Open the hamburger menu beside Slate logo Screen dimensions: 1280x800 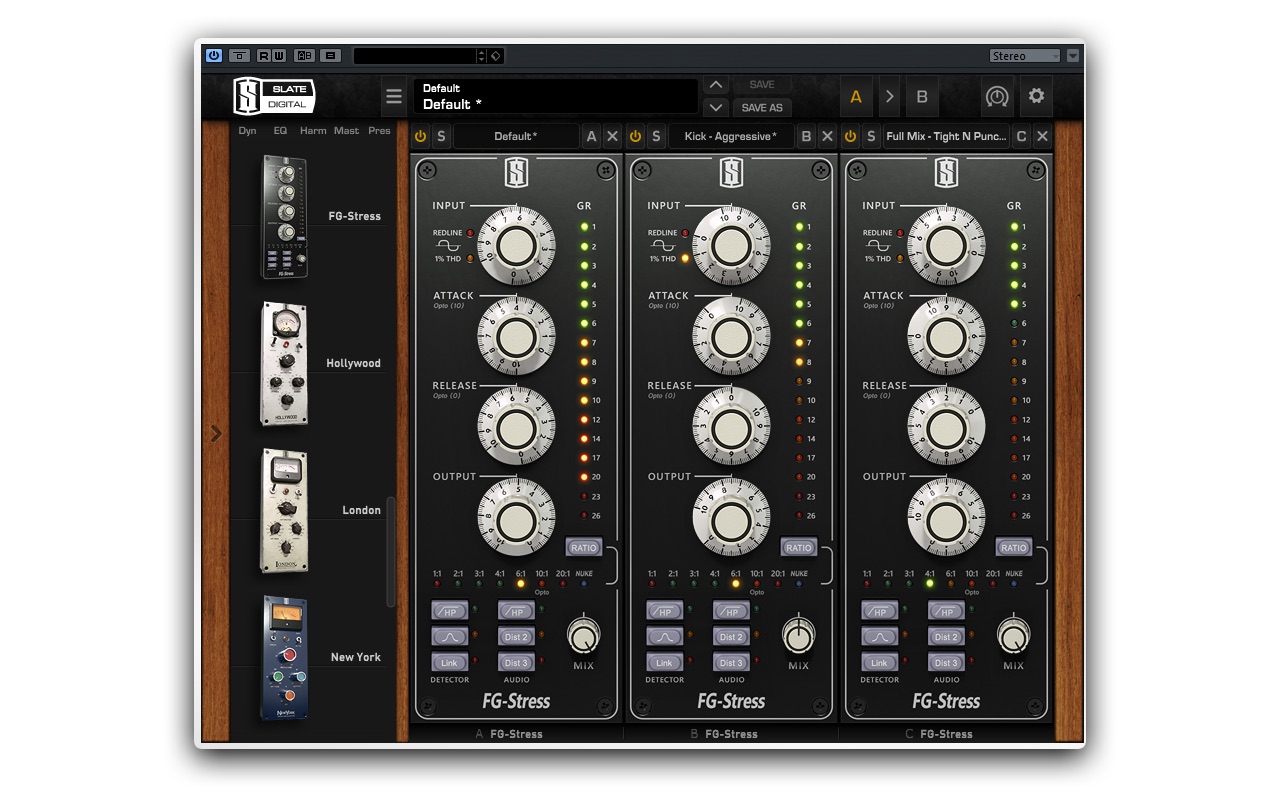click(394, 97)
